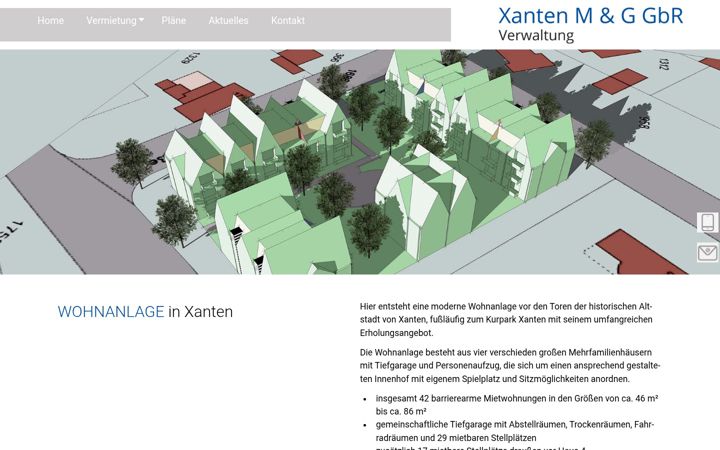Click the envelope email icon on right edge
The height and width of the screenshot is (450, 720).
[708, 253]
